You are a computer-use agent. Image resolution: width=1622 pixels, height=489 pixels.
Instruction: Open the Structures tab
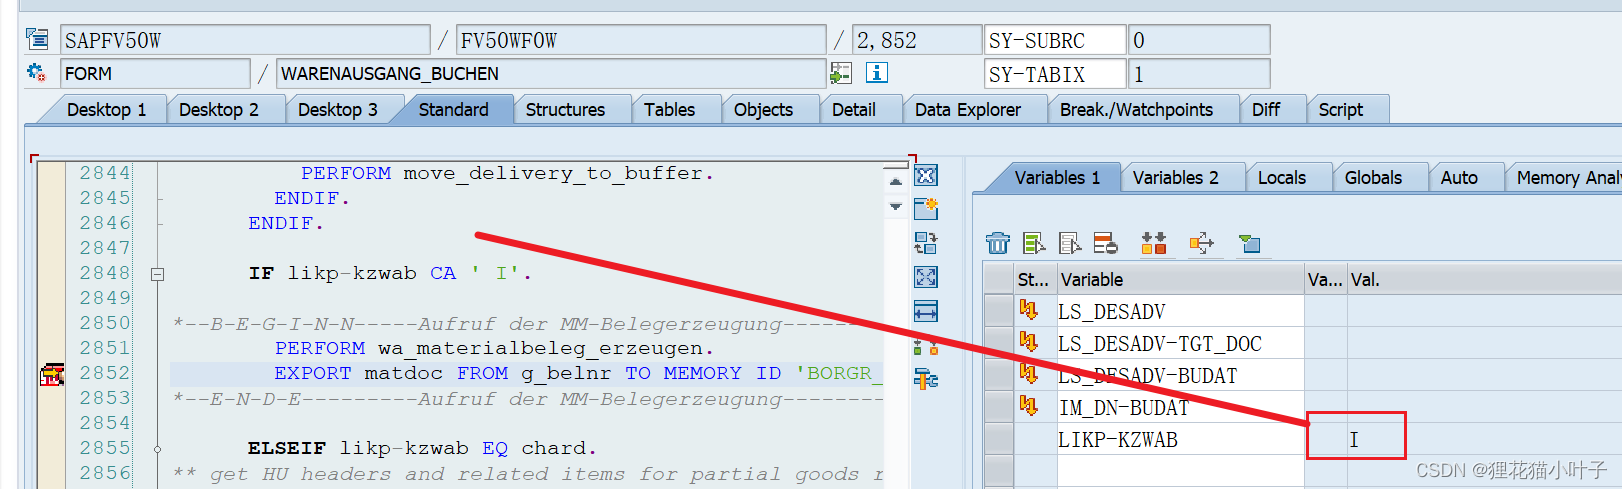tap(565, 110)
